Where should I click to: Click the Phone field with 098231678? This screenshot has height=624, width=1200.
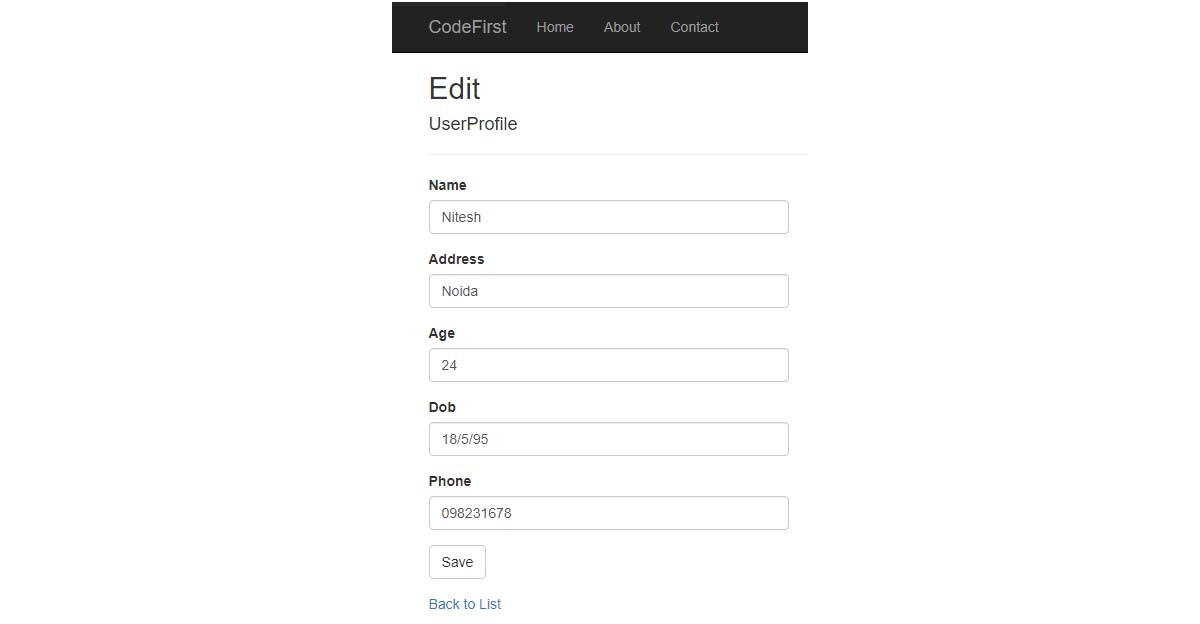[x=608, y=513]
